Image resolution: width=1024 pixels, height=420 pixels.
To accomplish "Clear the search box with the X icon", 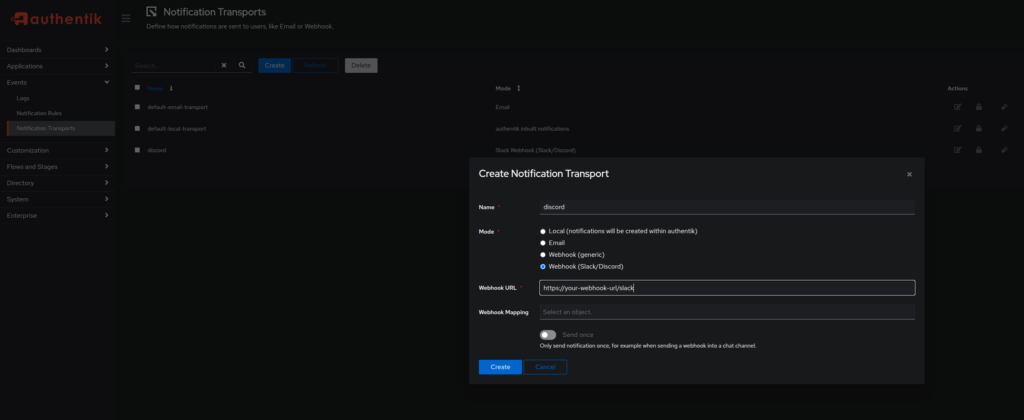I will click(224, 65).
